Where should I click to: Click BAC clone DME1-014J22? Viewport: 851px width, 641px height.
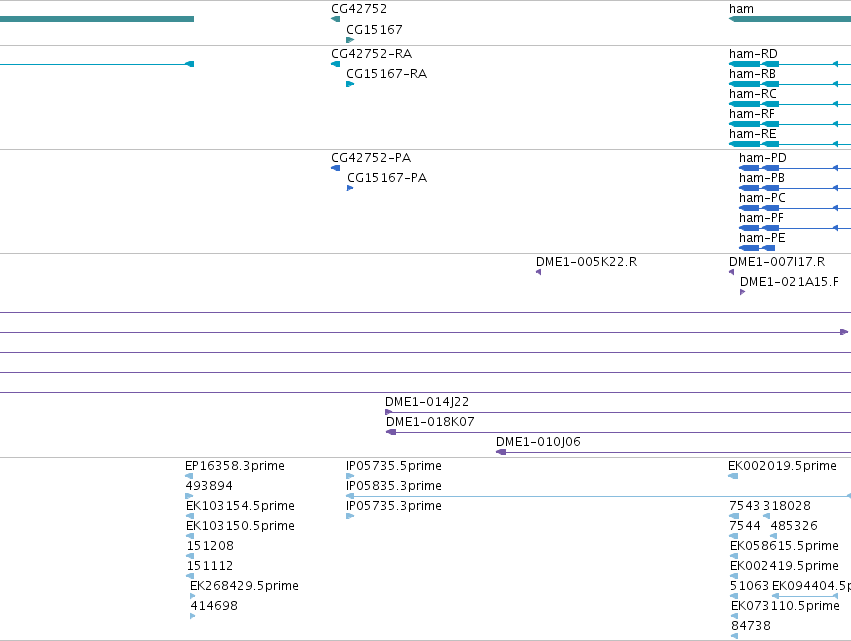[x=427, y=402]
